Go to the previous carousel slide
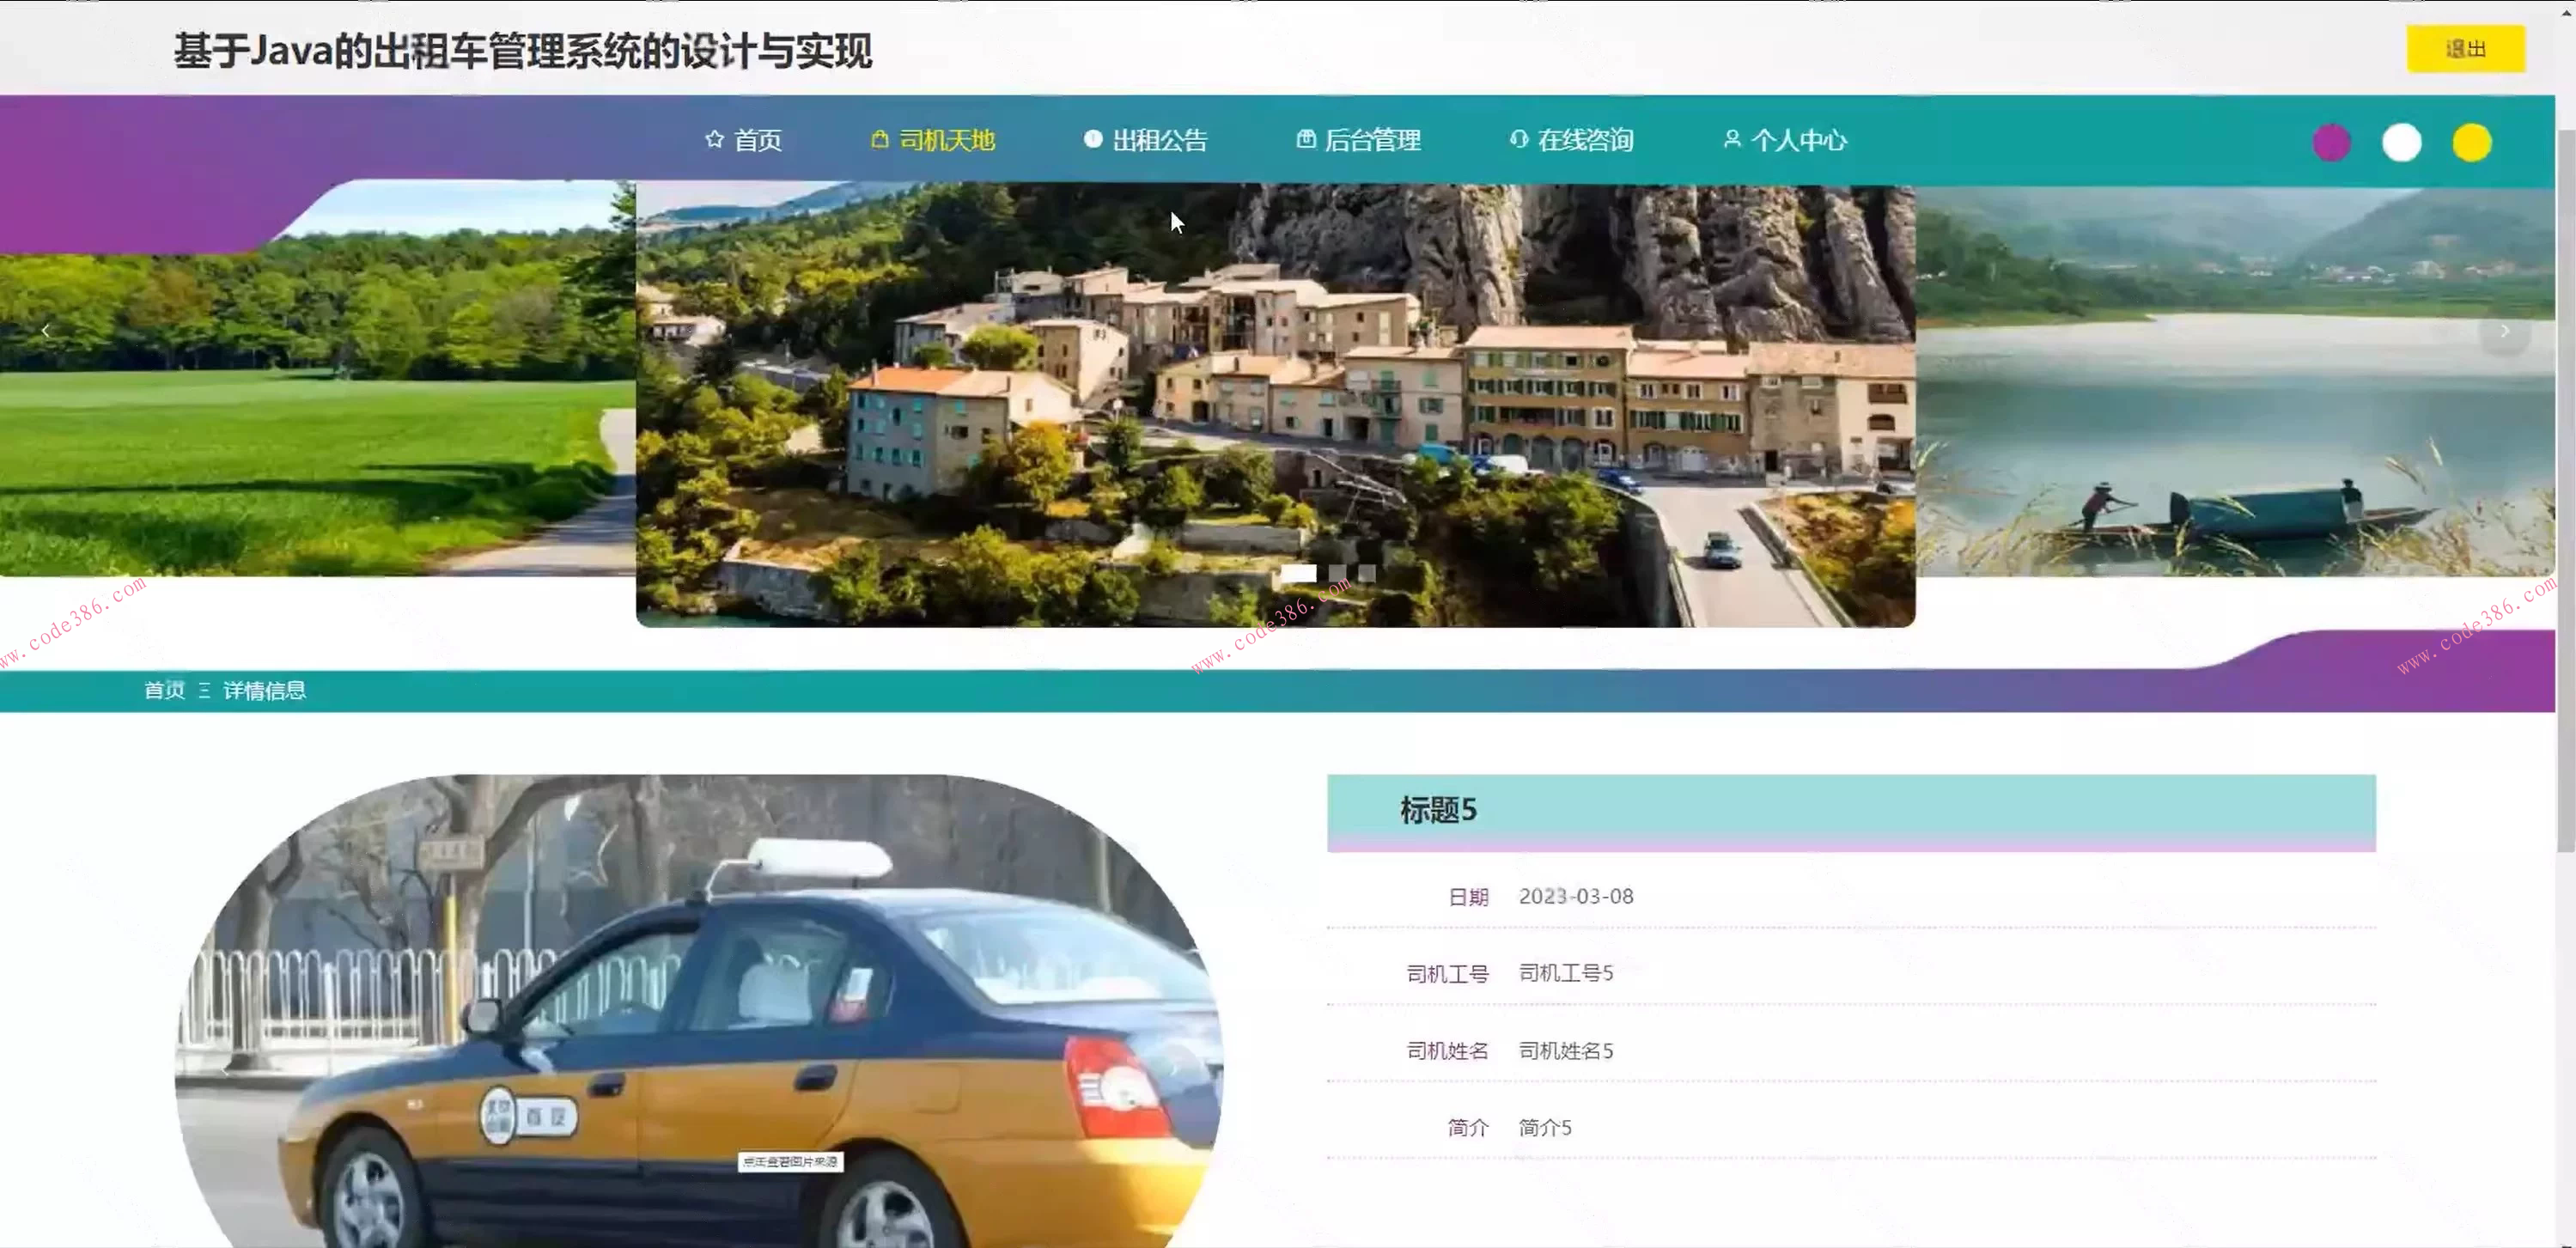The height and width of the screenshot is (1248, 2576). tap(45, 331)
